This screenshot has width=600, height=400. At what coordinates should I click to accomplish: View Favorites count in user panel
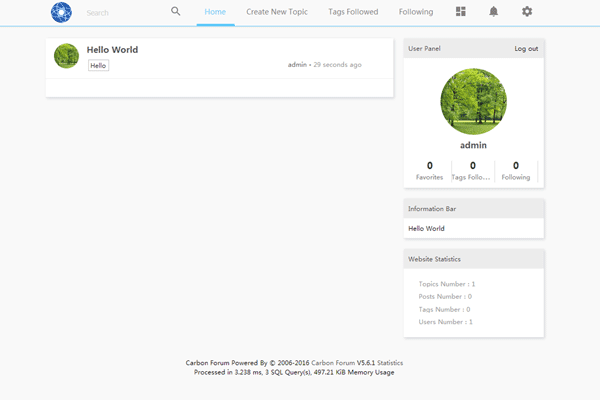429,170
